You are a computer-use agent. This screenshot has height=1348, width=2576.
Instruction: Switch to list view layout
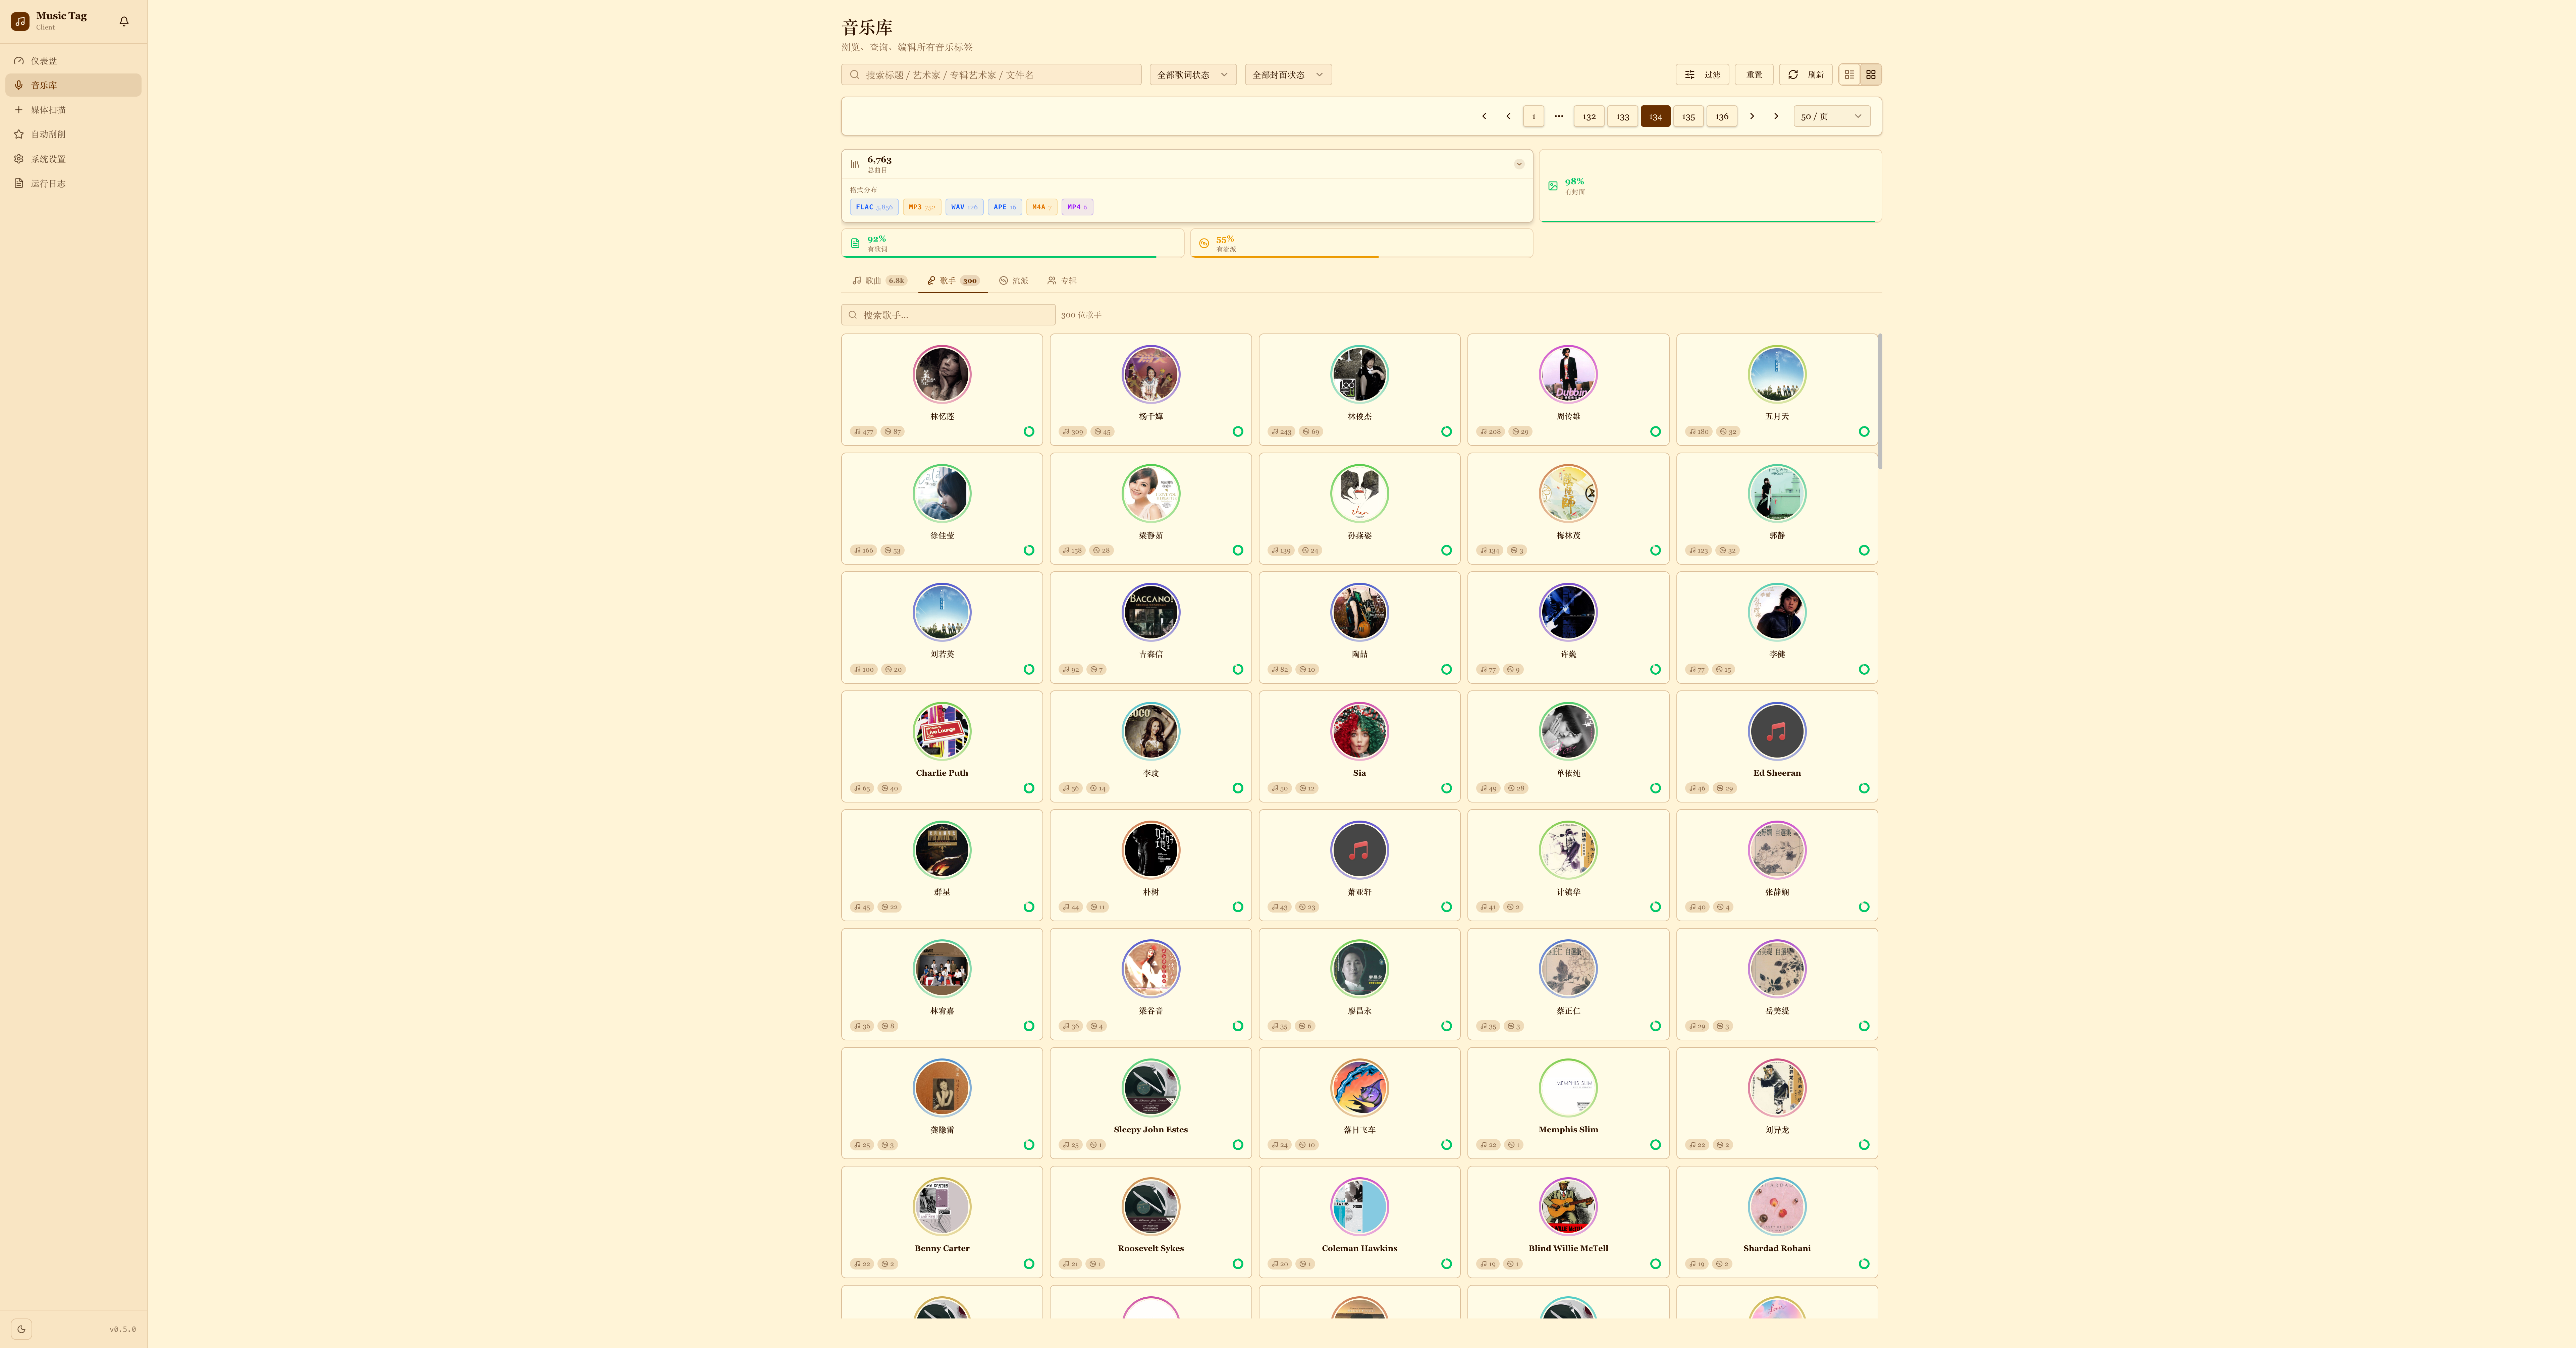[1849, 75]
